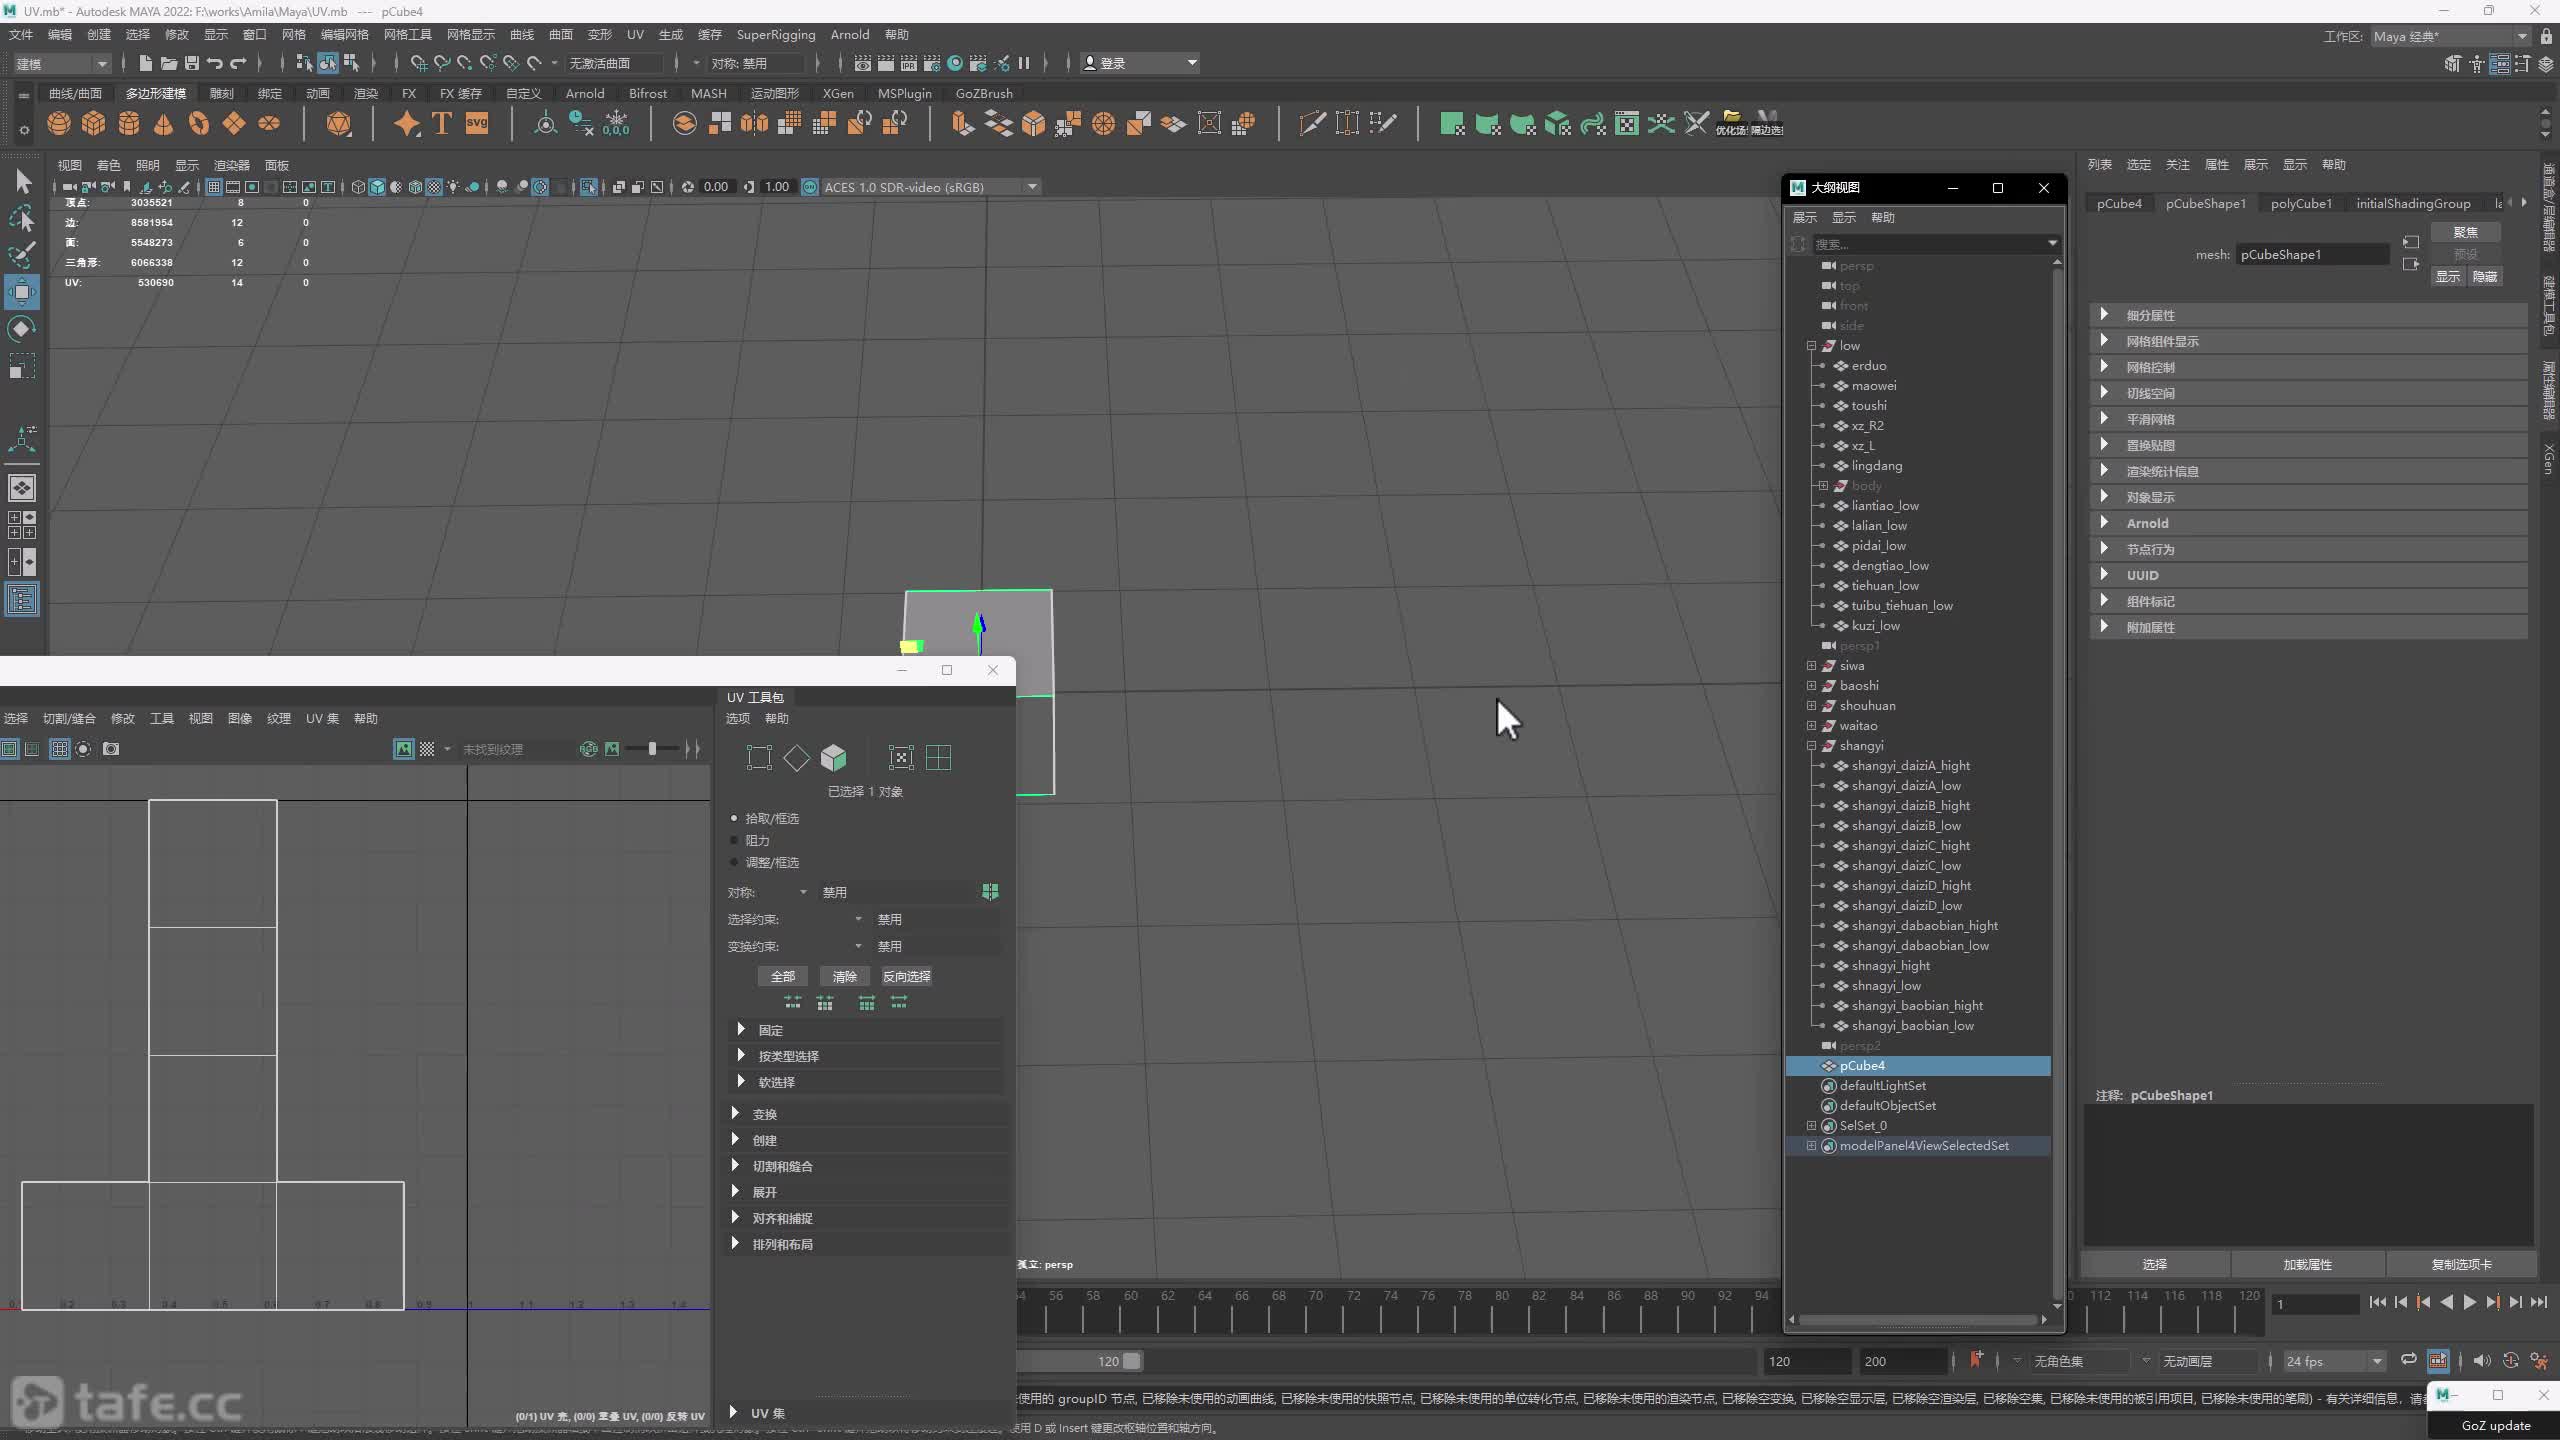
Task: Click the Save Scene icon
Action: click(192, 63)
